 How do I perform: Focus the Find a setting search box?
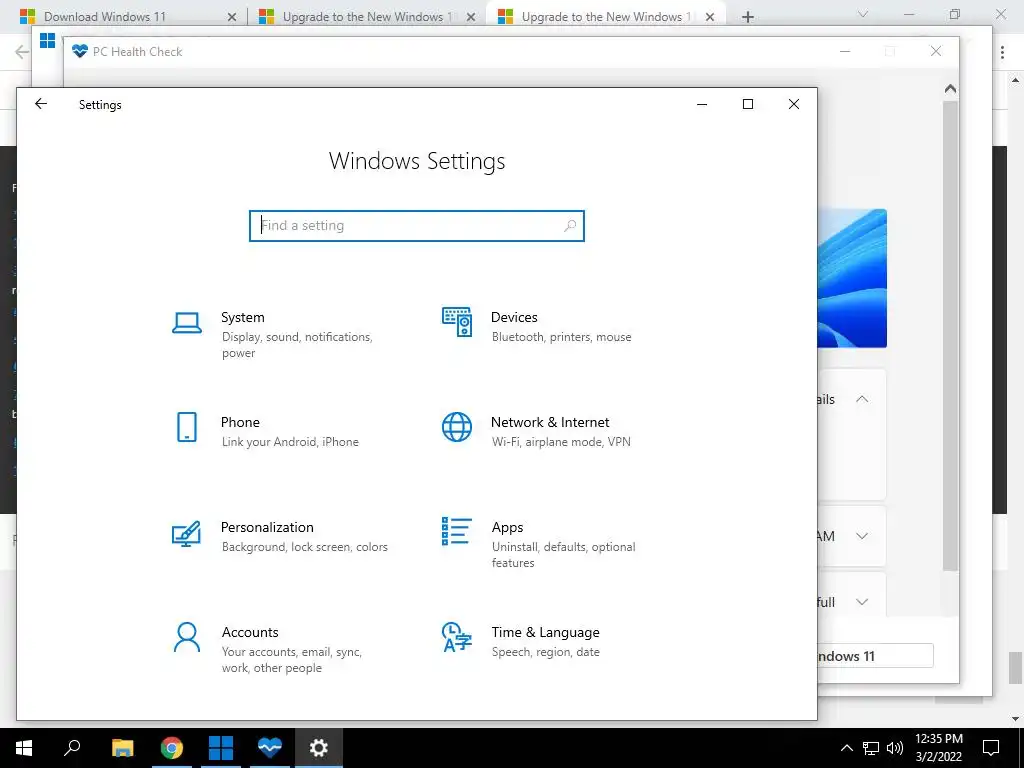[x=417, y=226]
